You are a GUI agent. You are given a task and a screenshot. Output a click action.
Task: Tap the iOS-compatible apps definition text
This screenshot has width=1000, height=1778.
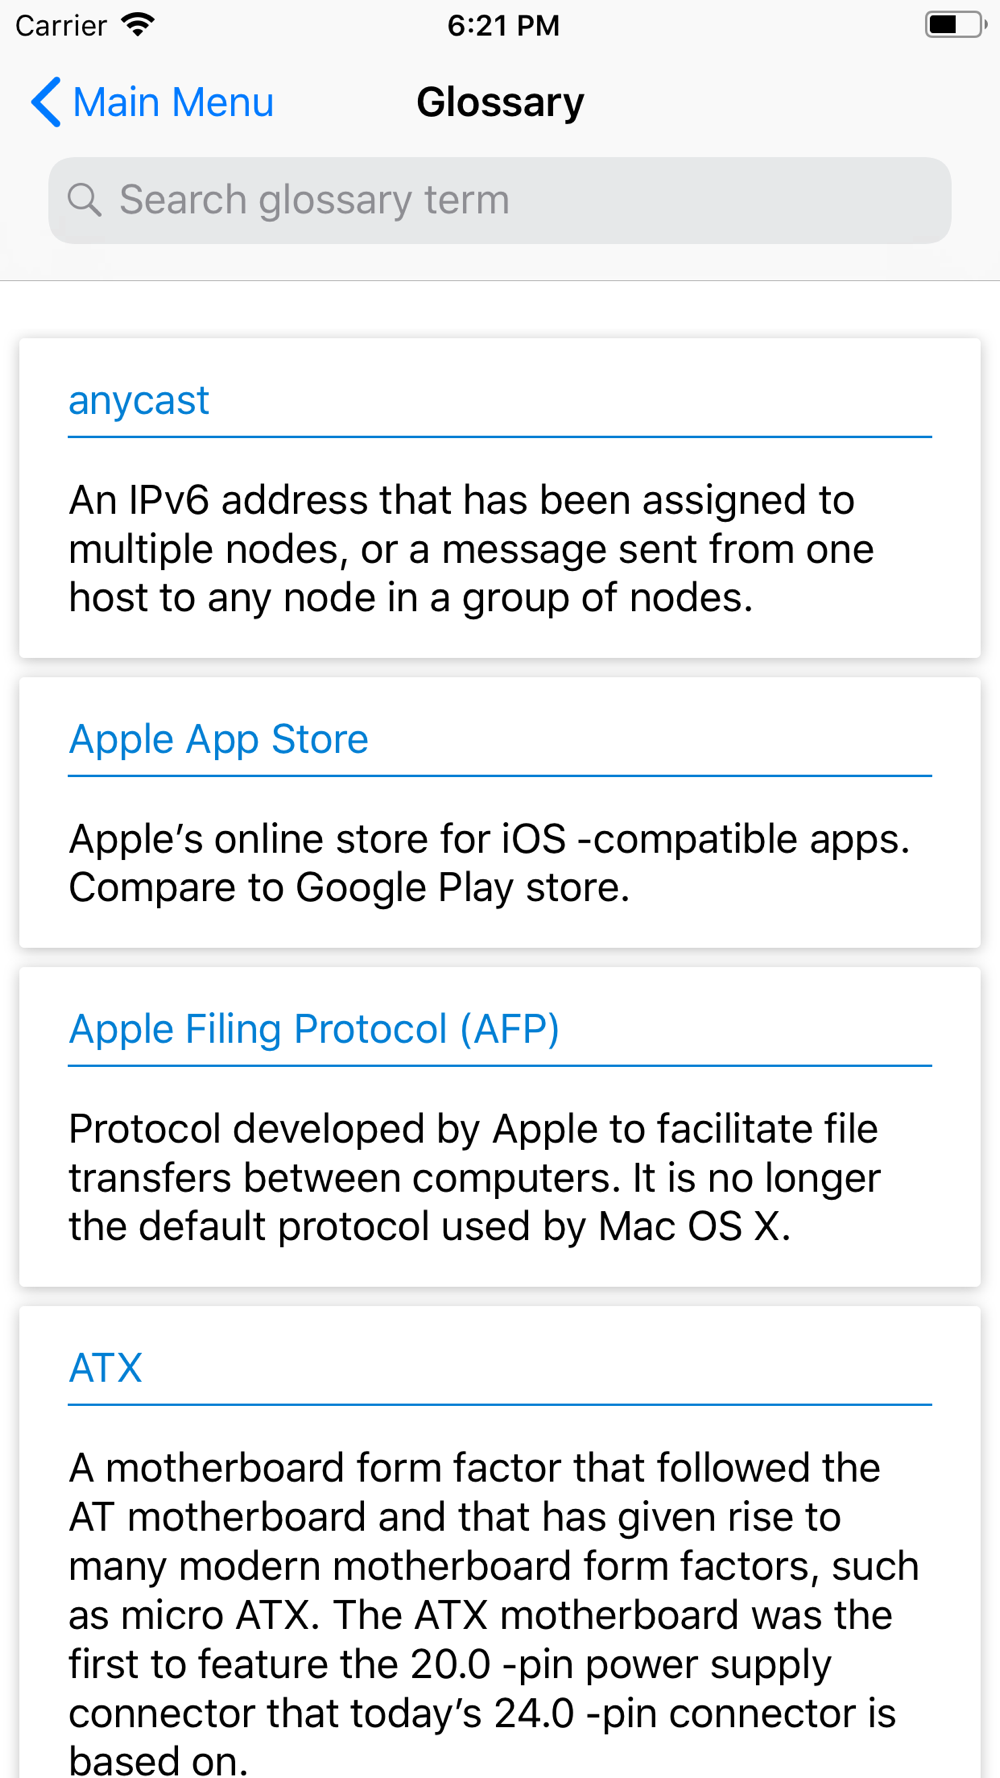pyautogui.click(x=489, y=863)
